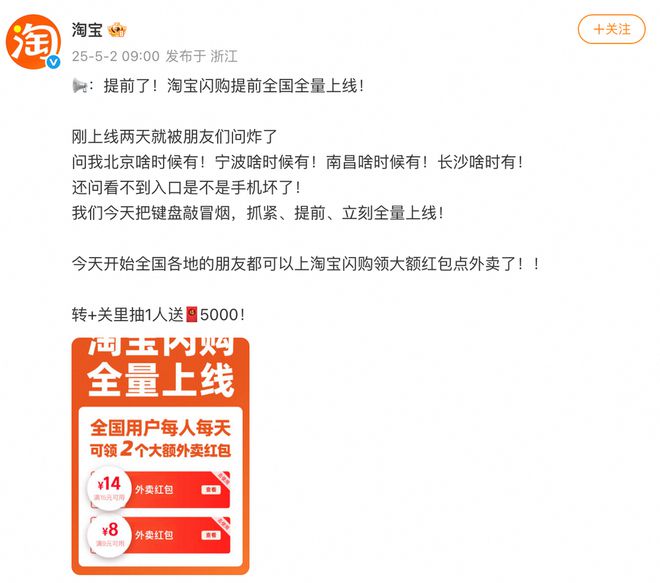Open the 淘宝 account name link
The image size is (660, 583).
[x=87, y=30]
